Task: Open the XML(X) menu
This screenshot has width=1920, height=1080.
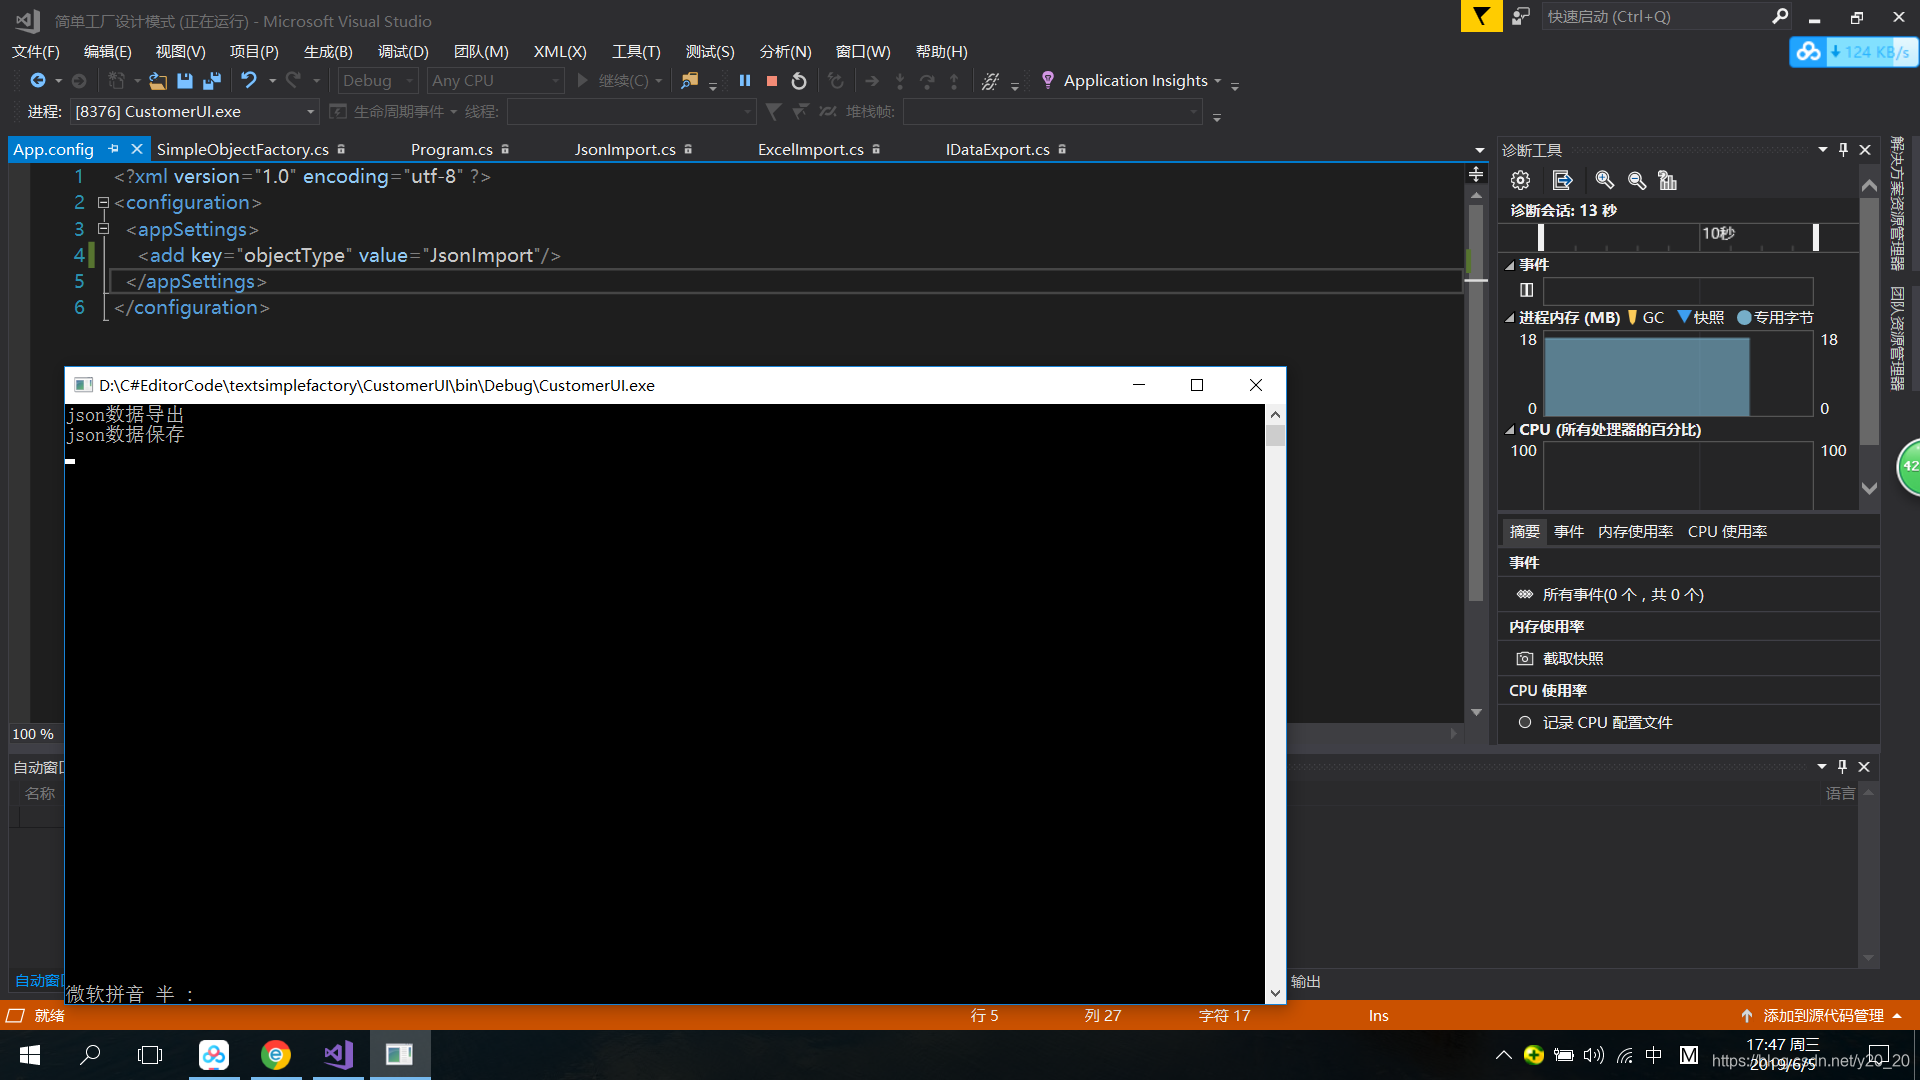Action: [x=560, y=52]
